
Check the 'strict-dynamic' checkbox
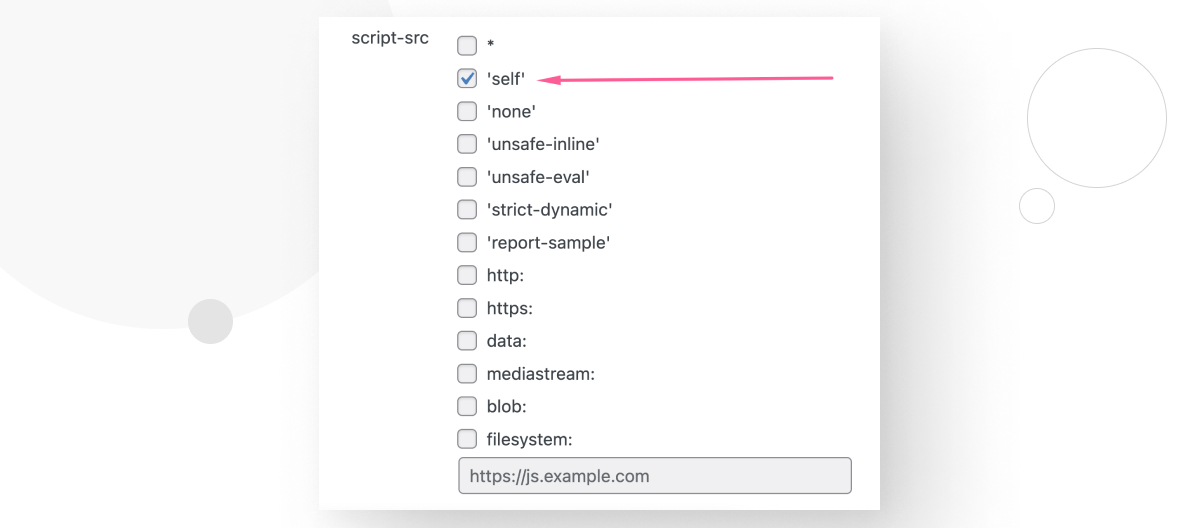pyautogui.click(x=467, y=210)
